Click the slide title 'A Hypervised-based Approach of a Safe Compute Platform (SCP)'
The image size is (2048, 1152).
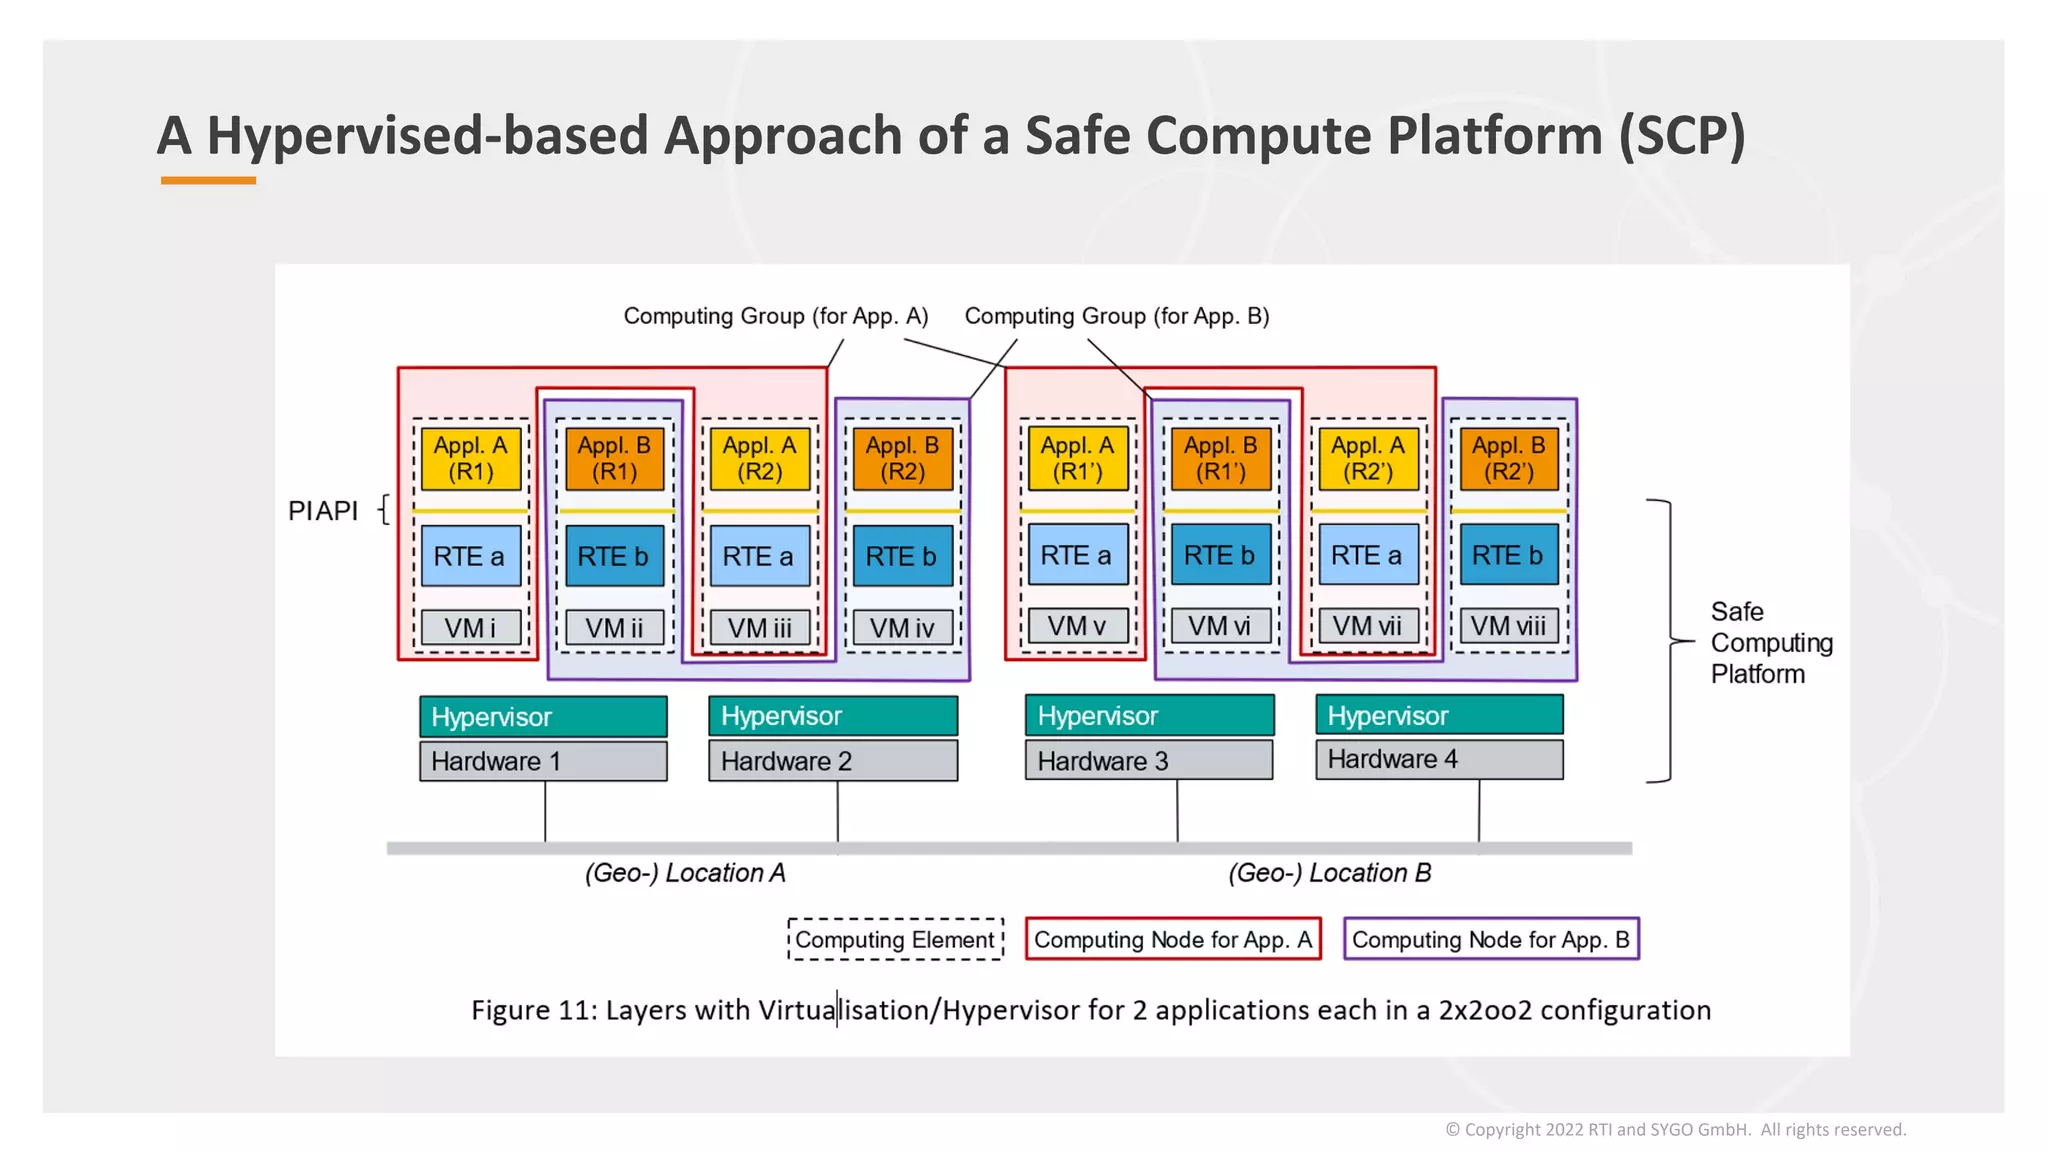point(951,135)
